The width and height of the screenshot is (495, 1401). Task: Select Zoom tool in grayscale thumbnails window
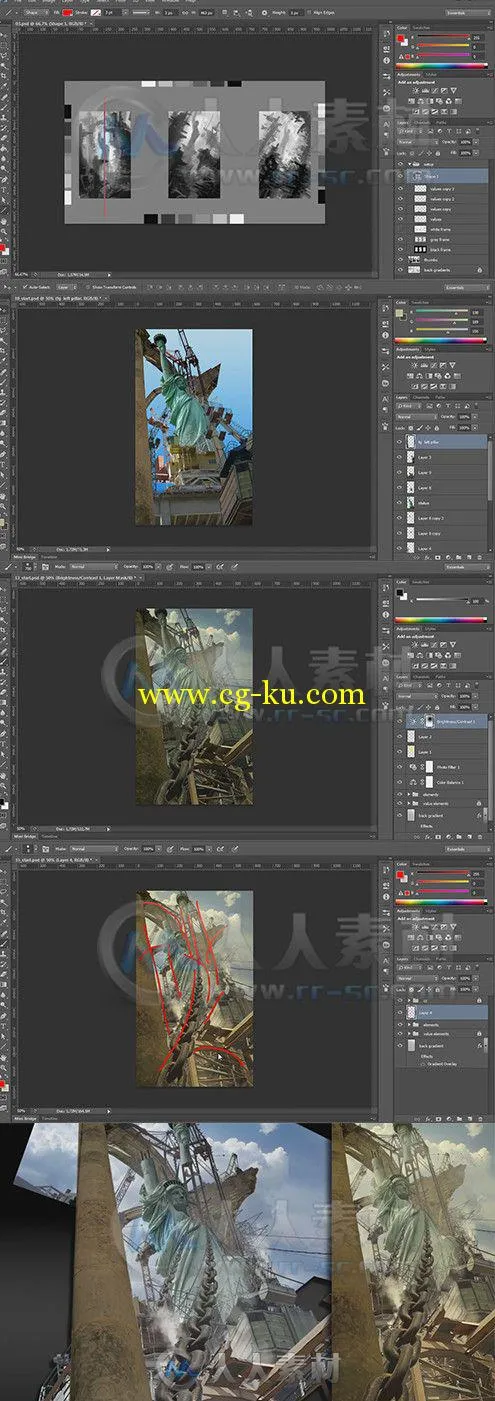coord(5,231)
